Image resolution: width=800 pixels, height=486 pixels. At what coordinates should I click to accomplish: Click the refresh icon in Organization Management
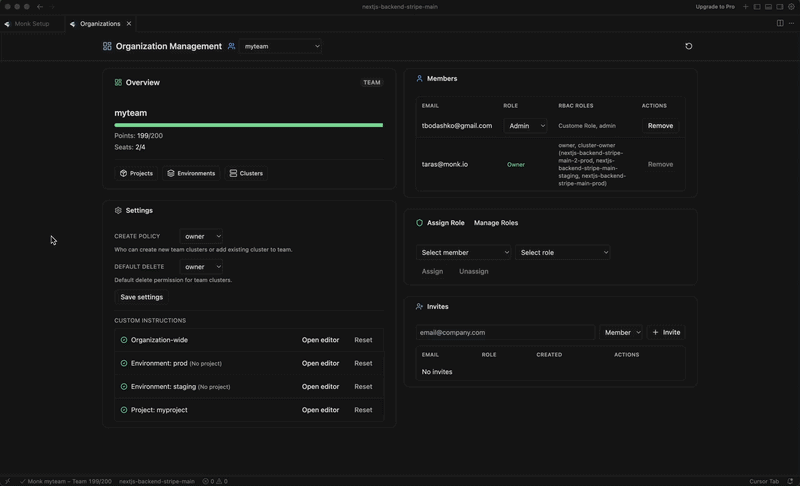[688, 46]
